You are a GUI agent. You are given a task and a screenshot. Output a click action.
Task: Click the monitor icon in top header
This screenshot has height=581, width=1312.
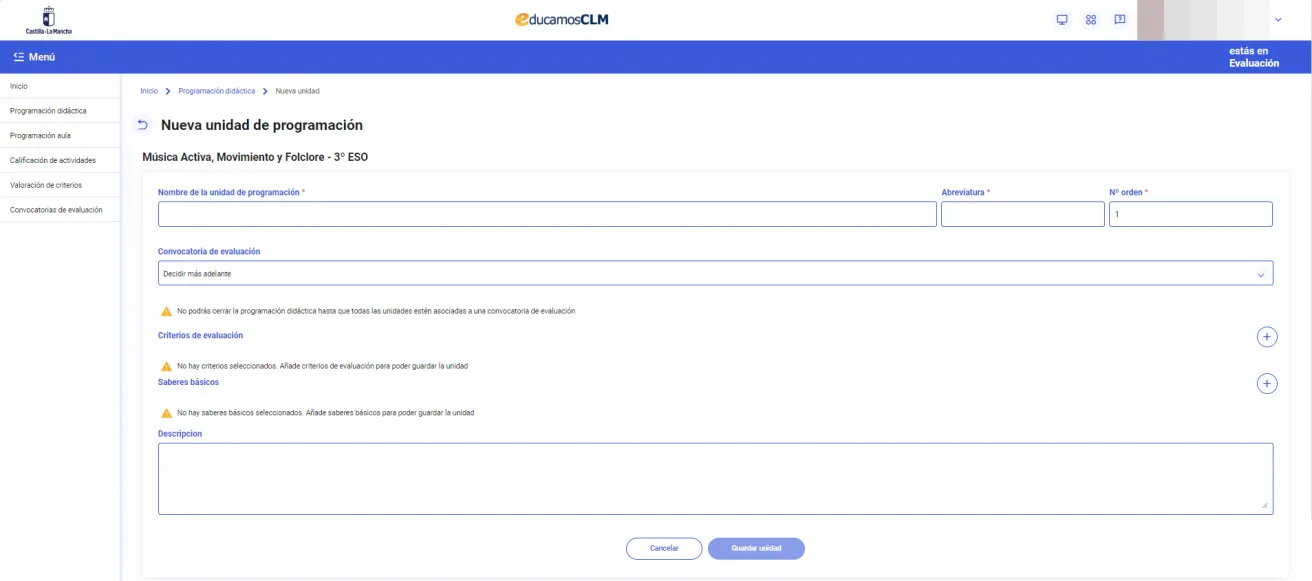point(1062,20)
